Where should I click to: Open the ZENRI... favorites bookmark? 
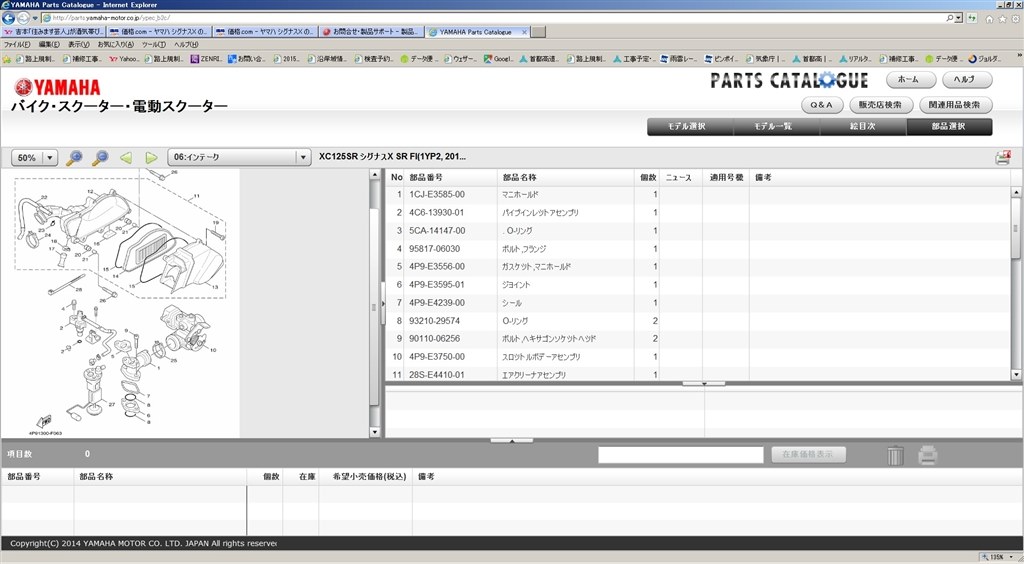206,59
